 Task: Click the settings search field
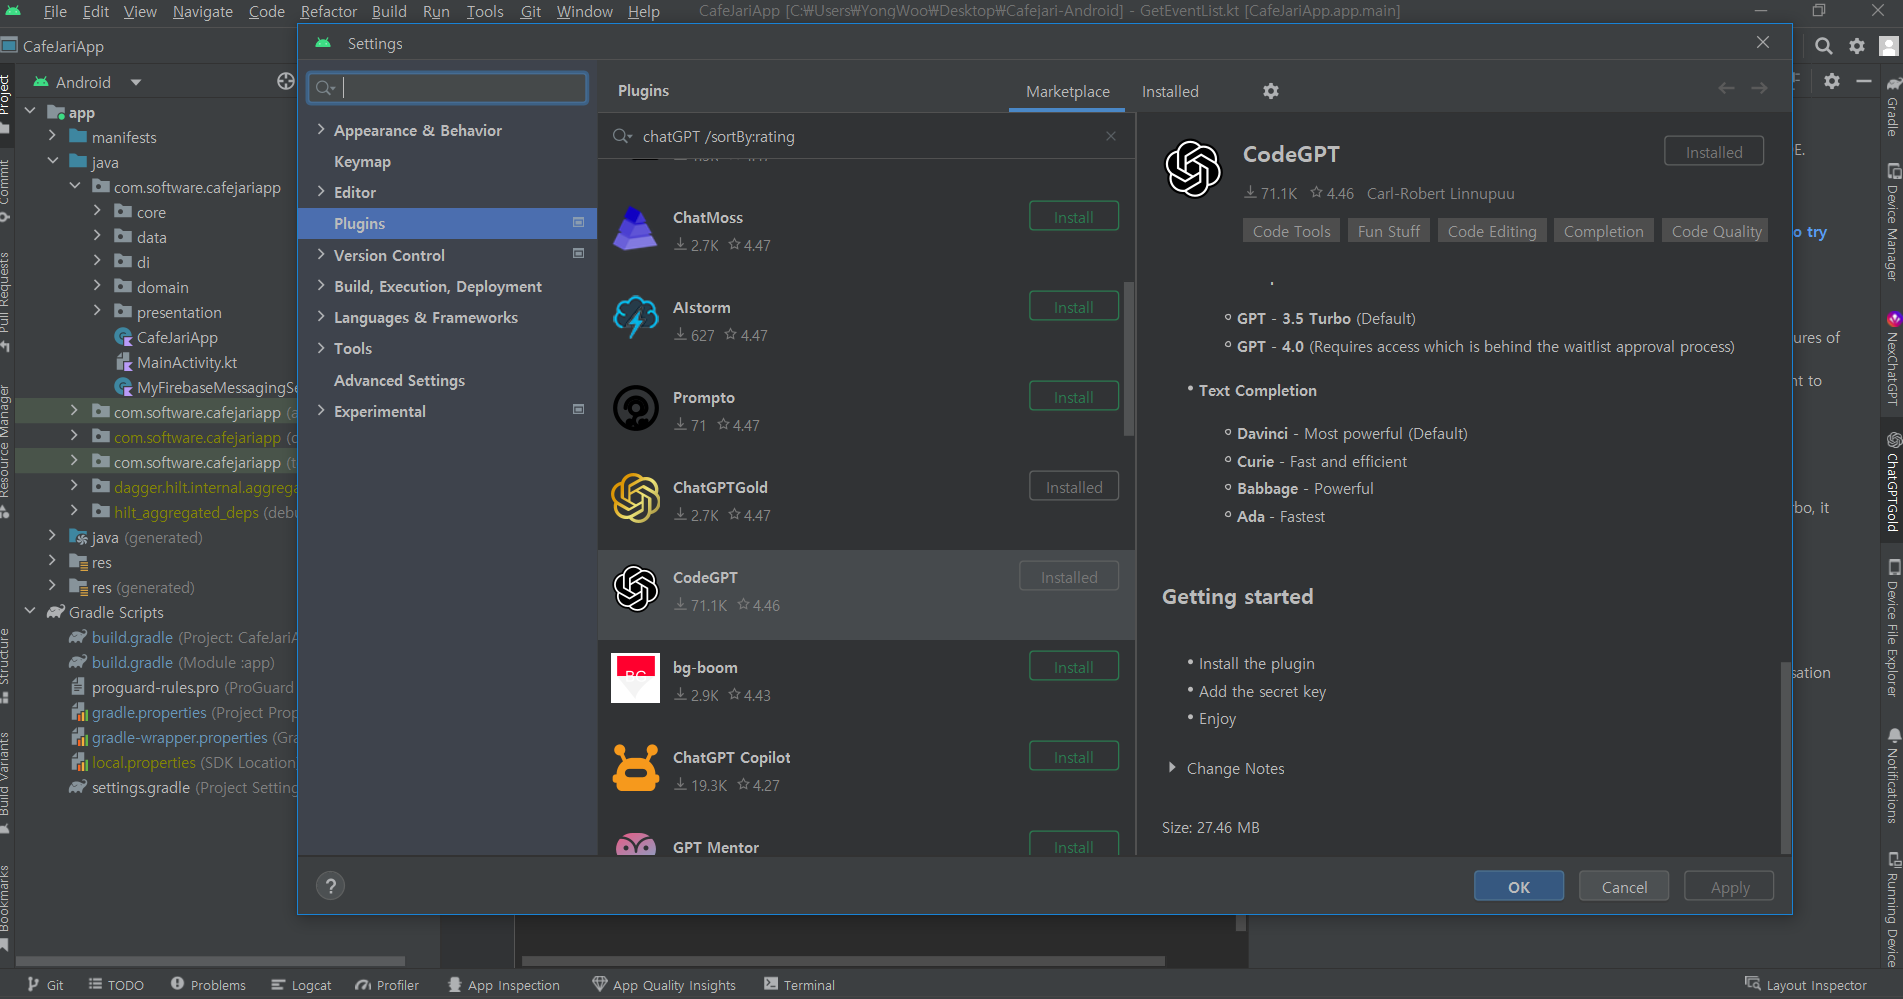click(447, 87)
